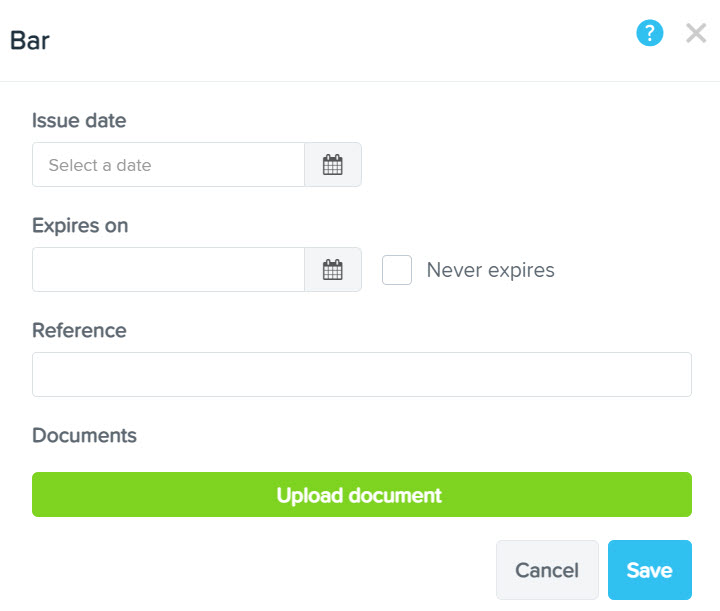Image resolution: width=720 pixels, height=611 pixels.
Task: Focus the Expires on date field
Action: (168, 270)
